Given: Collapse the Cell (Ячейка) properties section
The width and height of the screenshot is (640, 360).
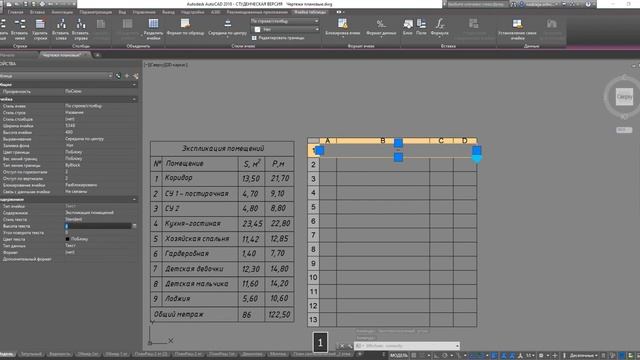Looking at the screenshot, I should click(x=134, y=100).
